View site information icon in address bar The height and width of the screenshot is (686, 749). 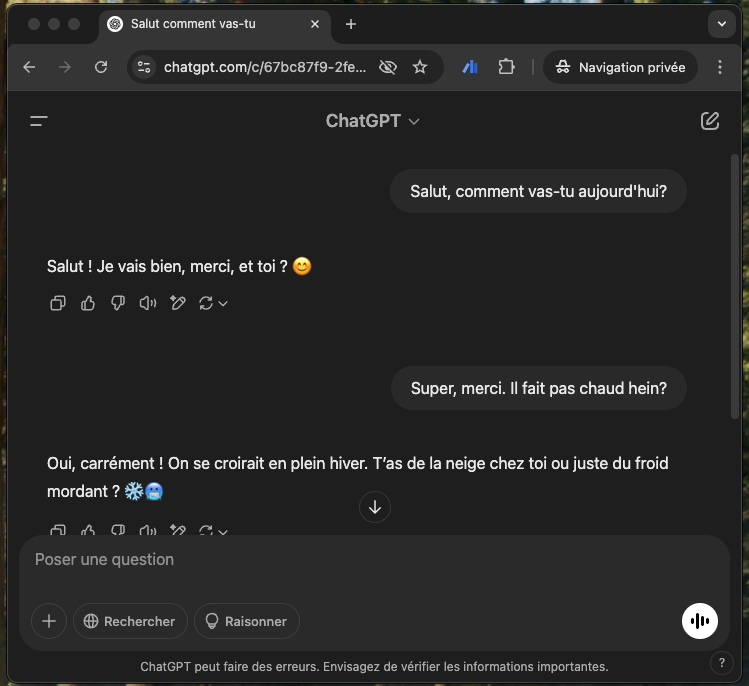click(x=144, y=67)
